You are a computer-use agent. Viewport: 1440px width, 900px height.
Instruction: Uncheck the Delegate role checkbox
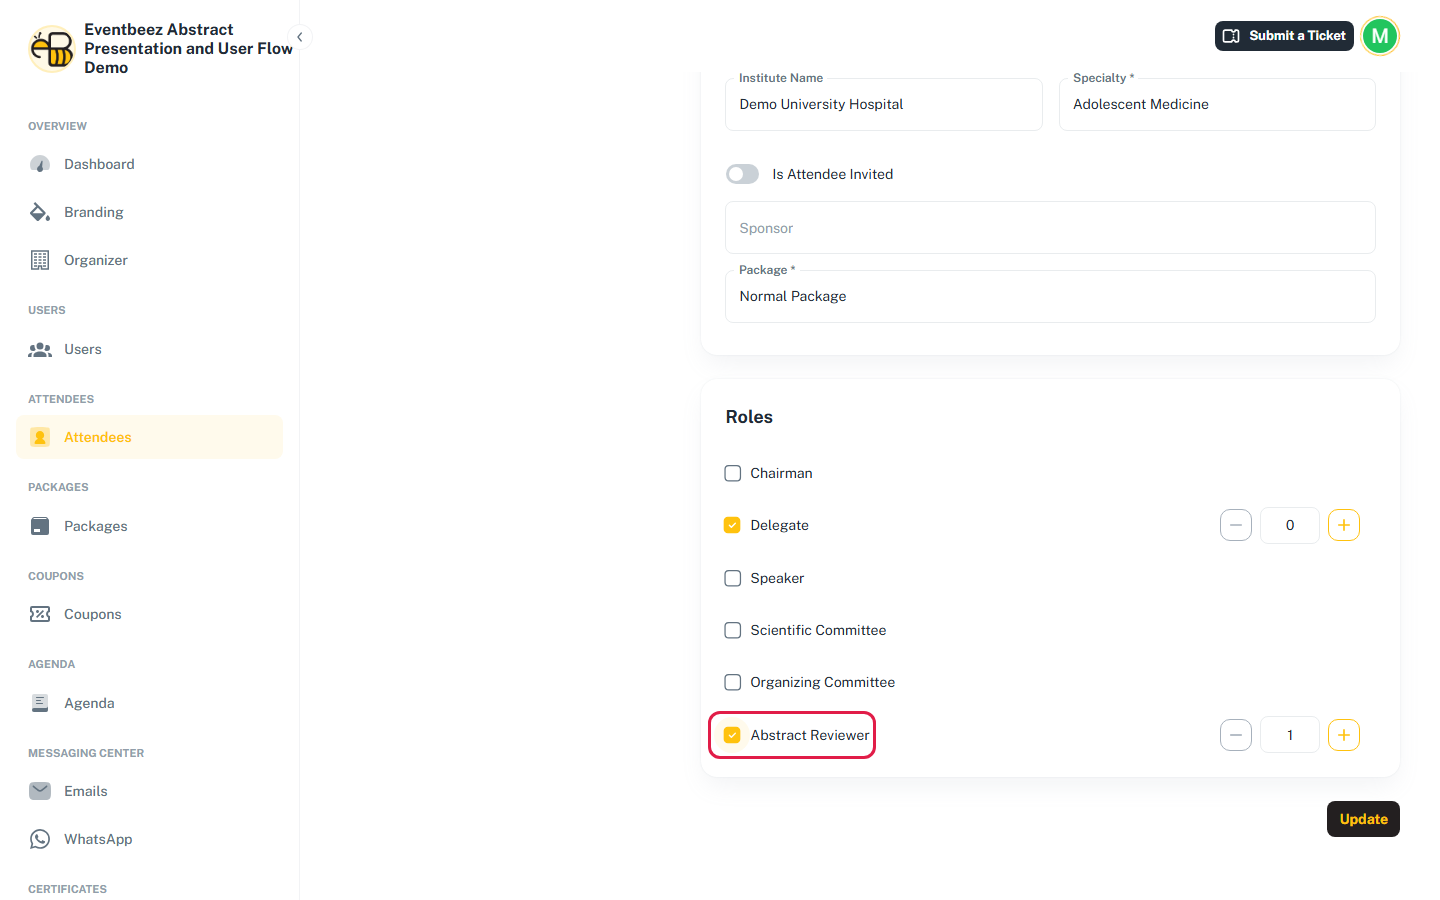click(733, 525)
